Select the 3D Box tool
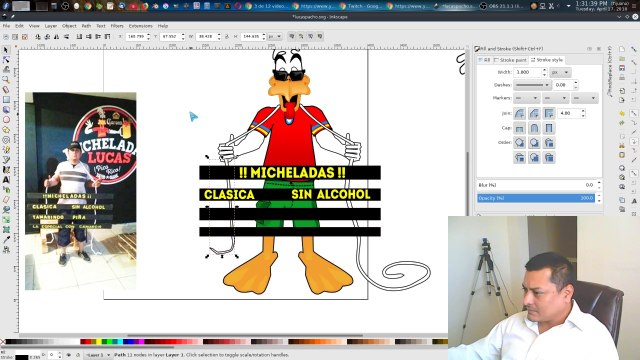This screenshot has width=640, height=360. (x=6, y=110)
